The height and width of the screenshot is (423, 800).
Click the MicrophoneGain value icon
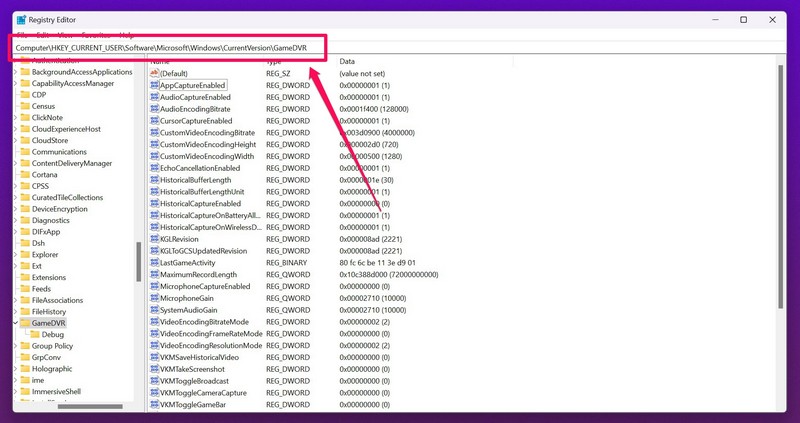pyautogui.click(x=154, y=298)
